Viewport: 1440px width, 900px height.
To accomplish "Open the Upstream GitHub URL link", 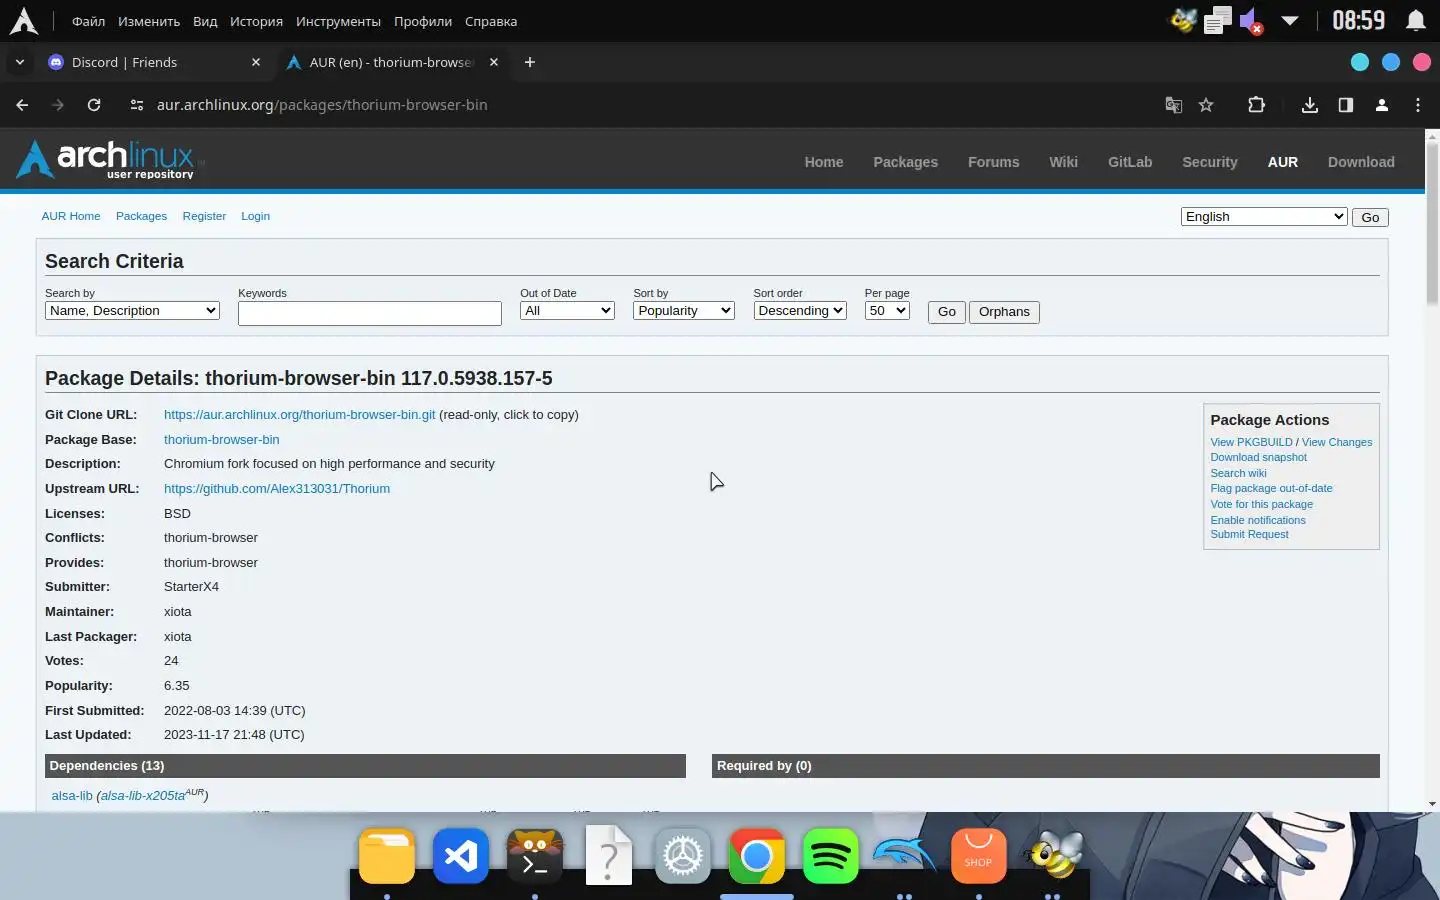I will [x=277, y=489].
